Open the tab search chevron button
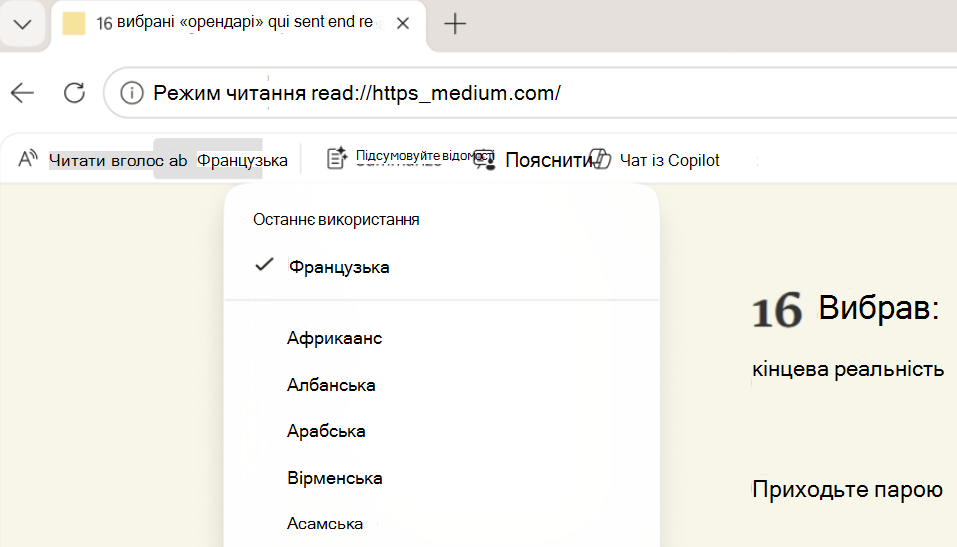Image resolution: width=957 pixels, height=547 pixels. point(23,24)
